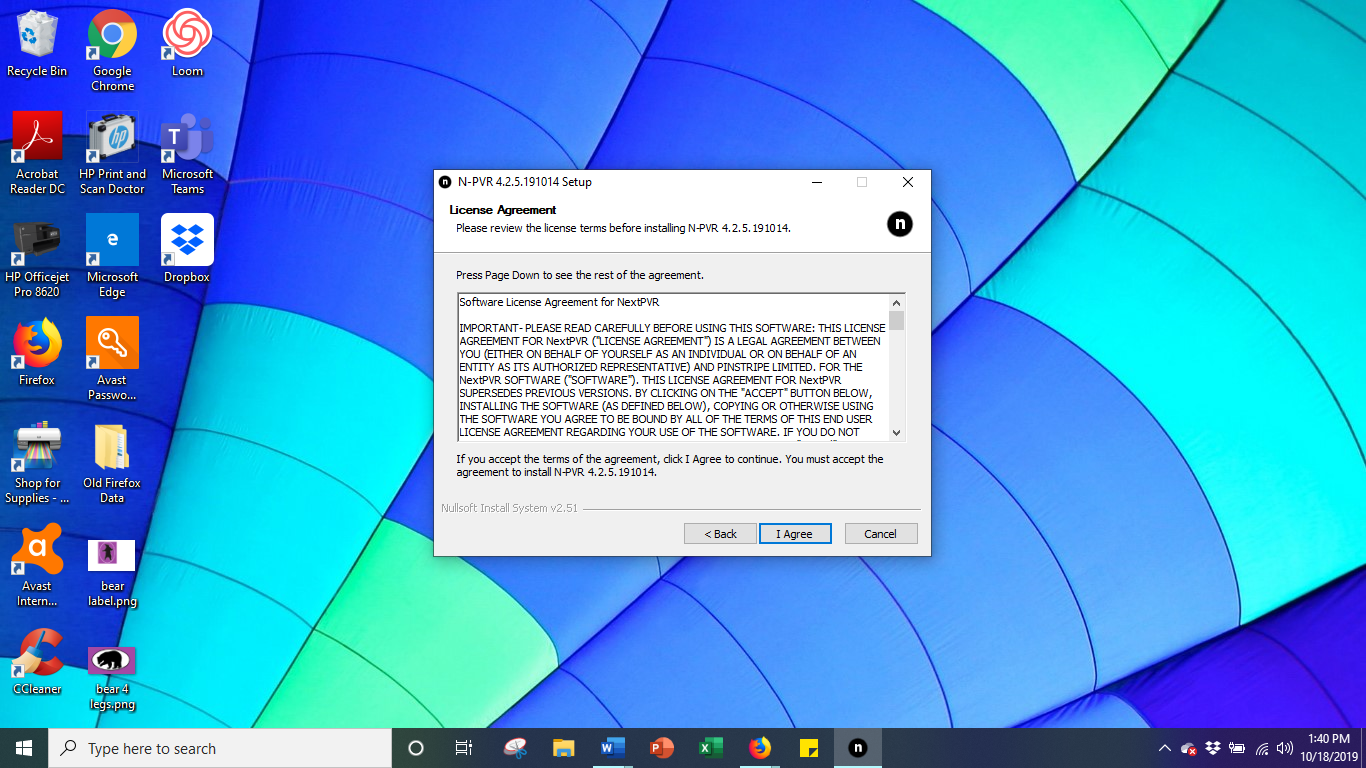
Task: Launch the Avast Internet Security shortcut
Action: (x=37, y=566)
